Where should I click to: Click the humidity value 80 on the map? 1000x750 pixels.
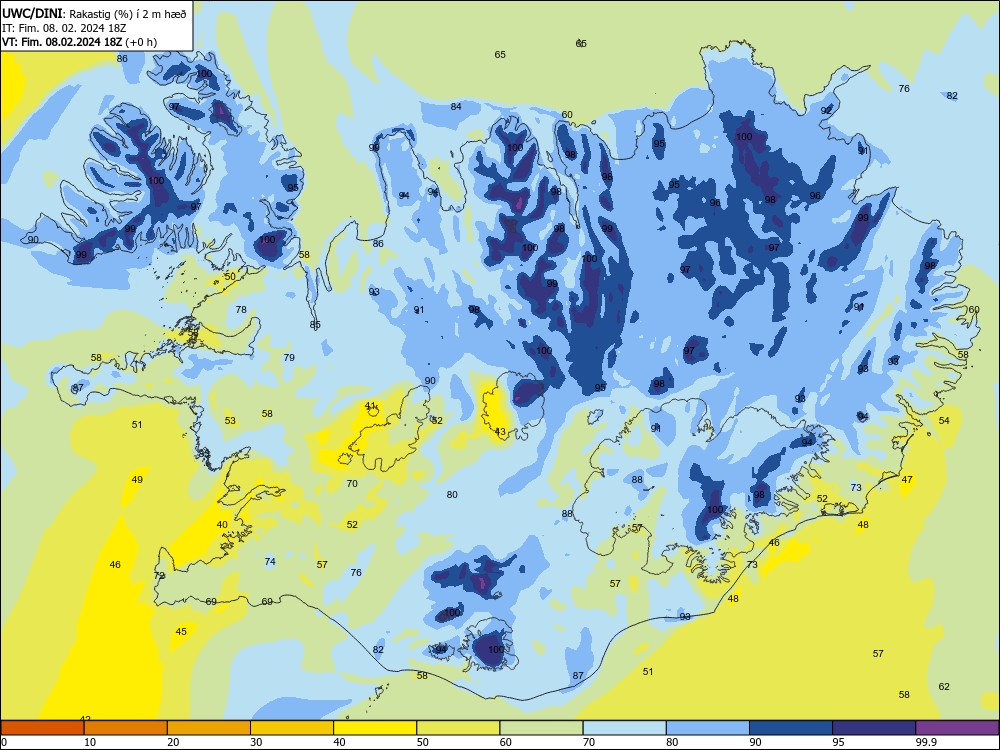(x=452, y=494)
